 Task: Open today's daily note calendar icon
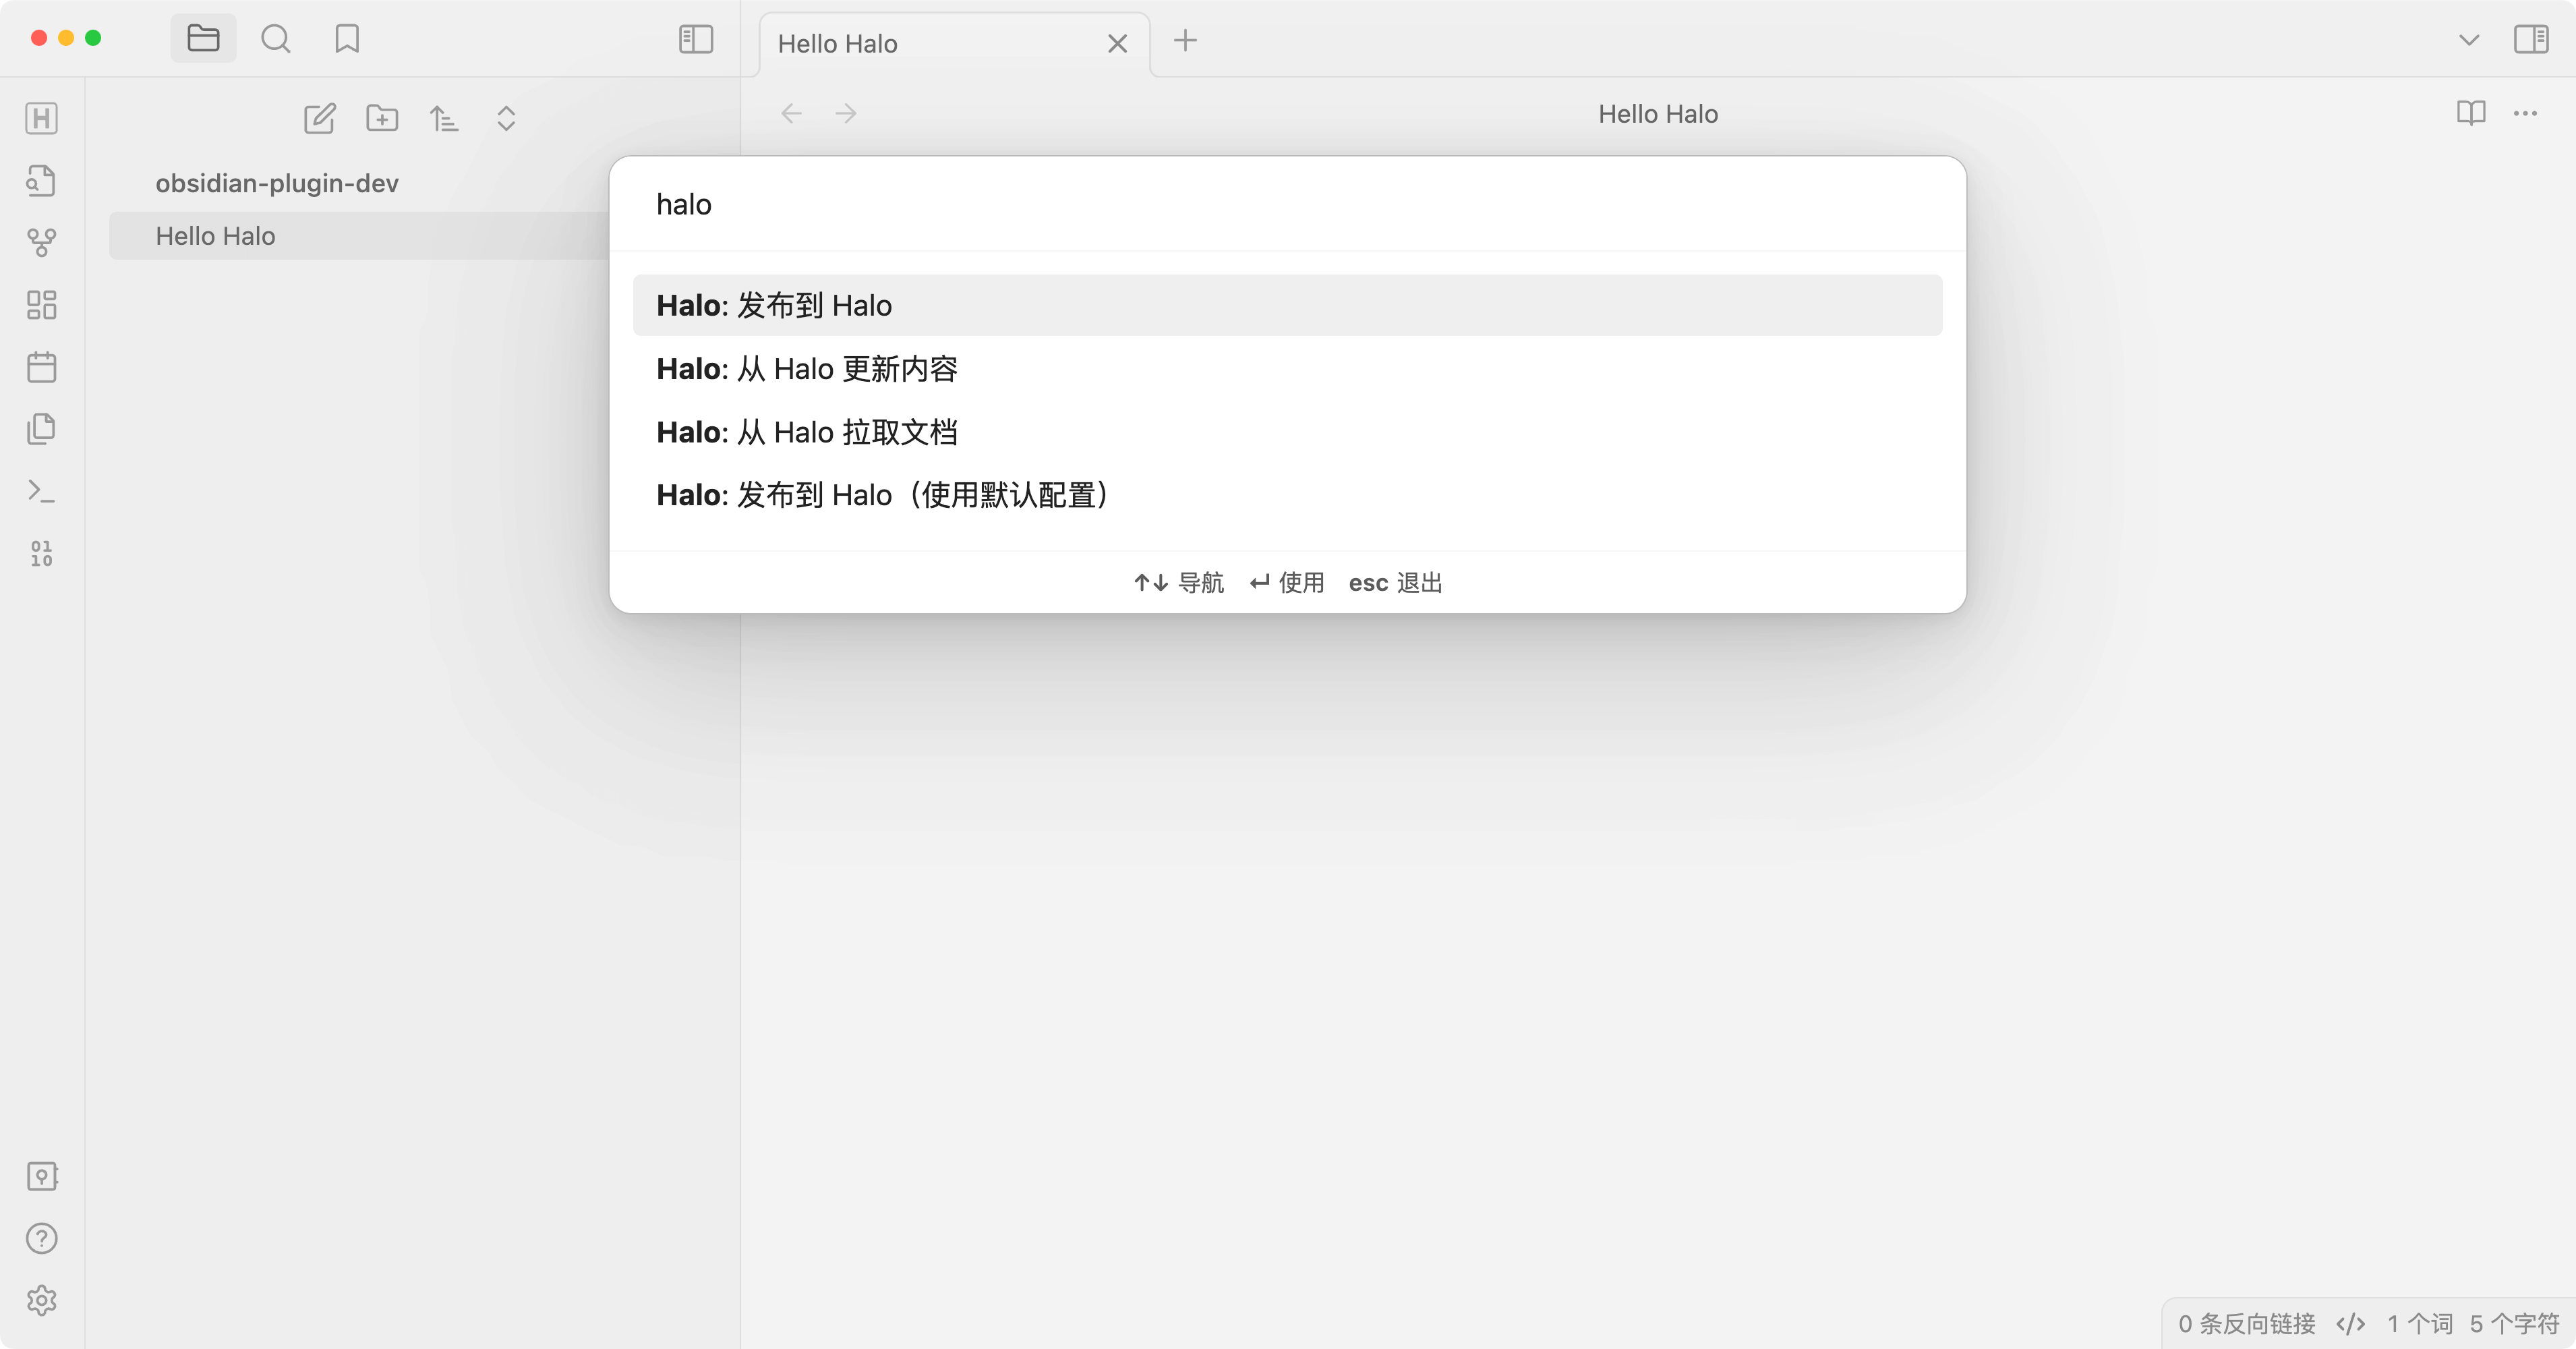(41, 367)
